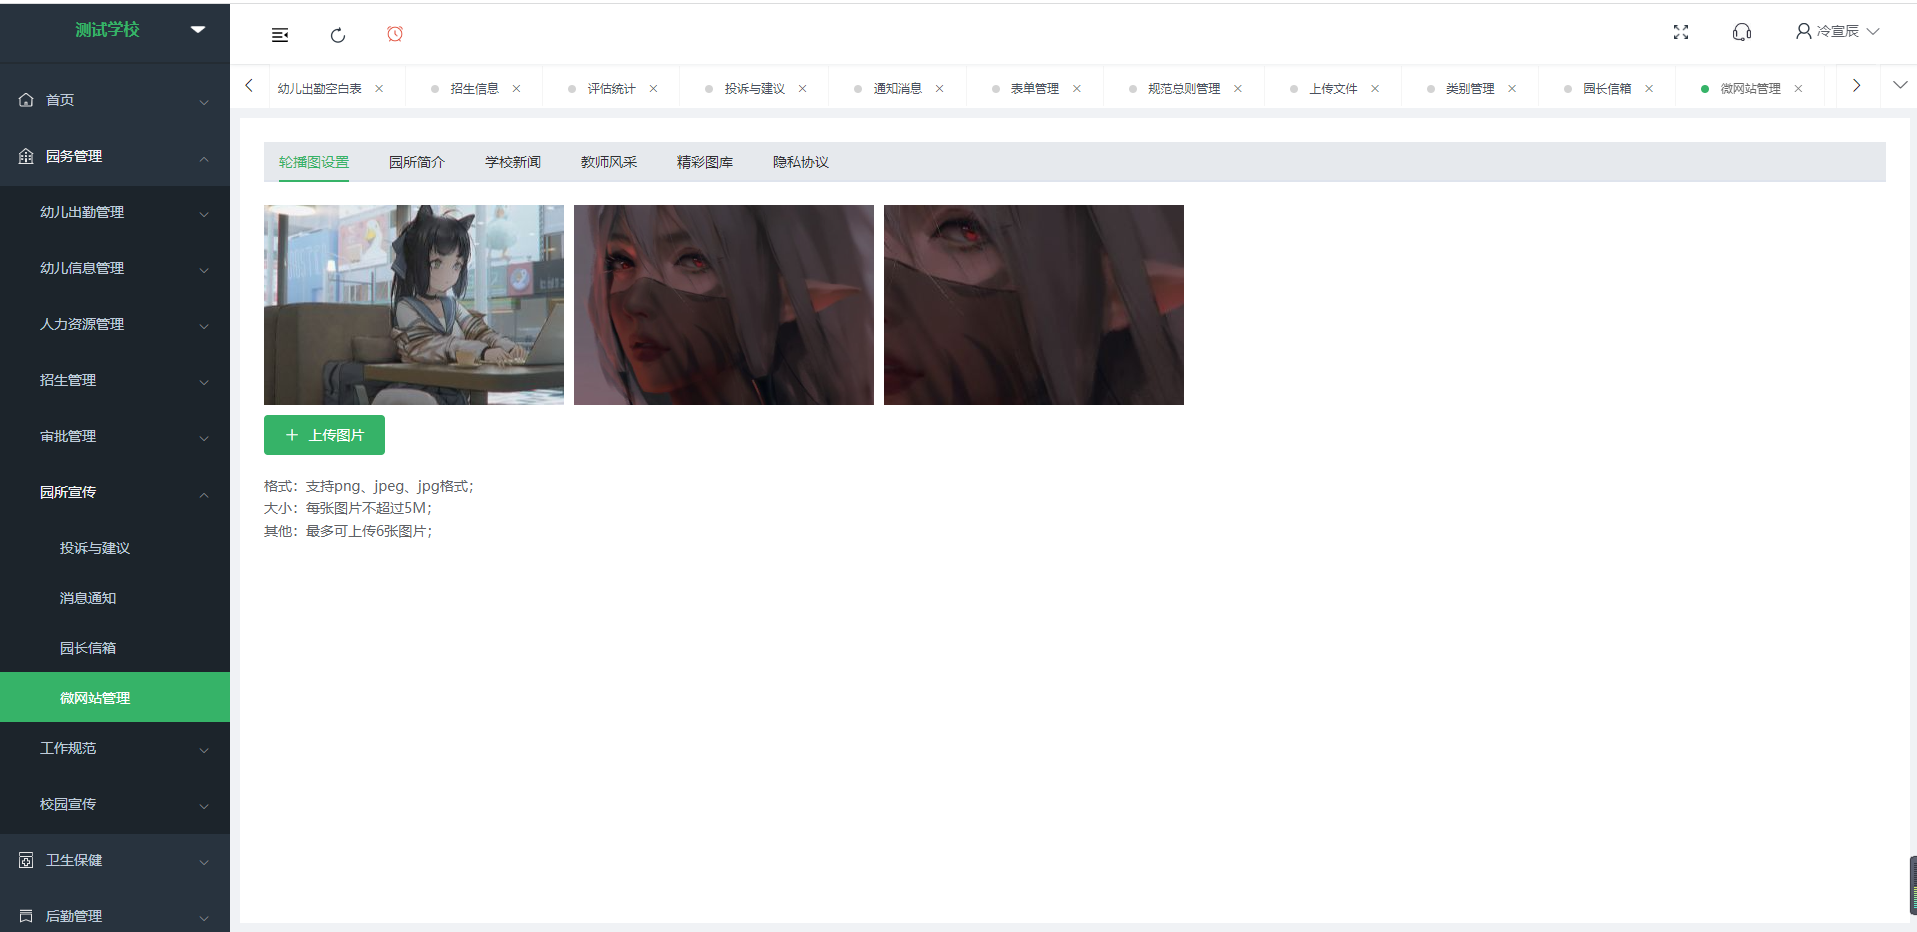Expand 审批管理 submenu

point(204,438)
